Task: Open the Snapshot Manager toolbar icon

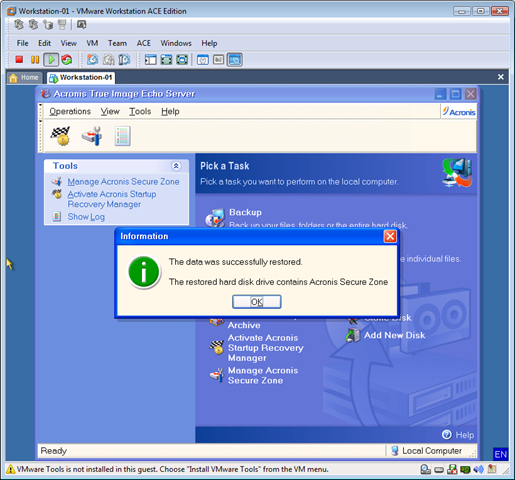Action: (x=124, y=60)
